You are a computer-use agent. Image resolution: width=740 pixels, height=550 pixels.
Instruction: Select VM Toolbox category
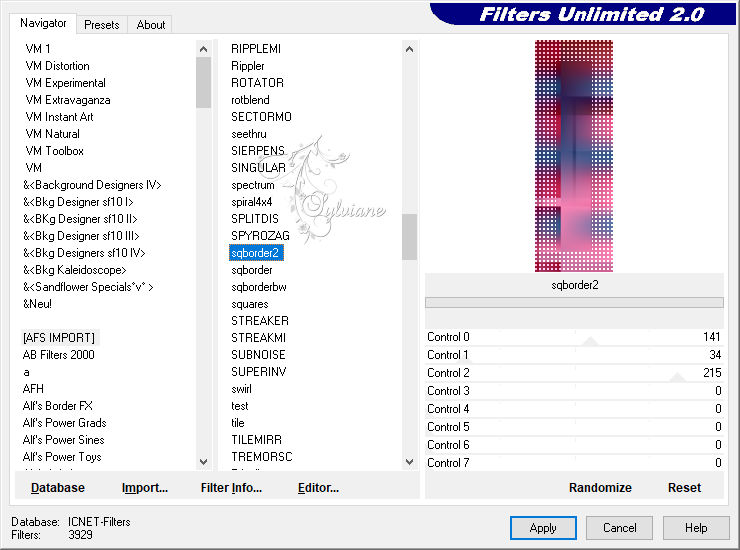[54, 151]
